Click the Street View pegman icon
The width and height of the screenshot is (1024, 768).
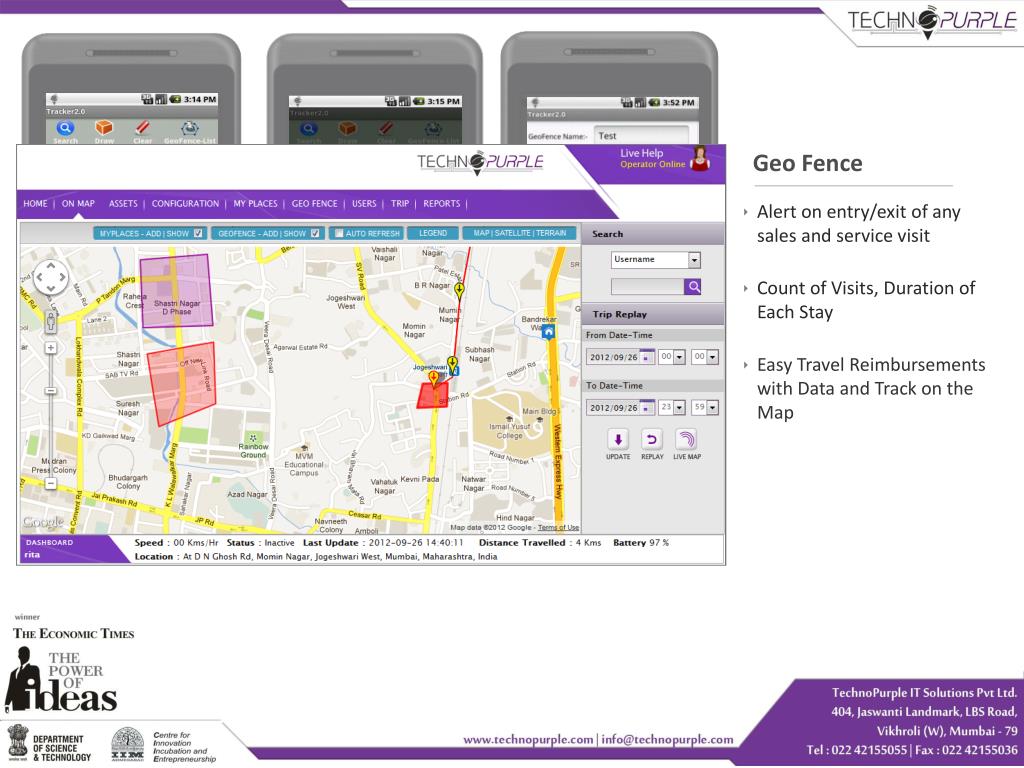coord(51,321)
